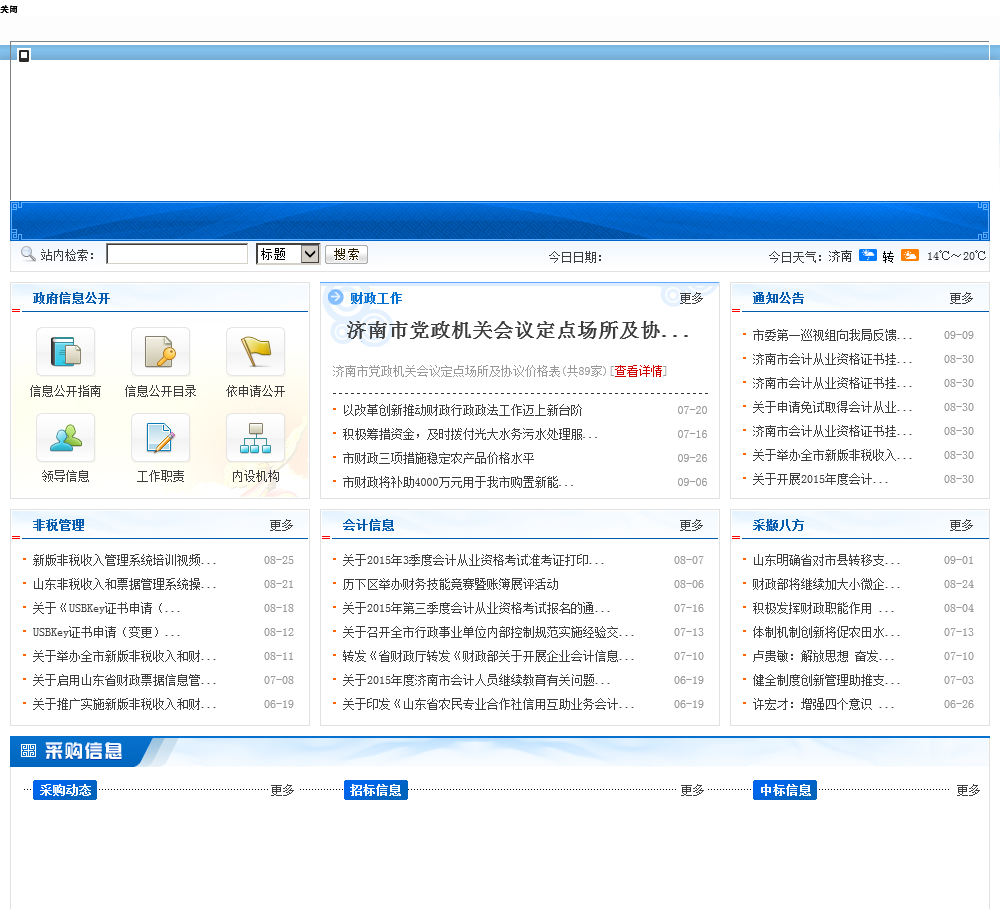This screenshot has height=909, width=1000.
Task: Open 更多 in the 财政工作 panel
Action: pos(691,298)
